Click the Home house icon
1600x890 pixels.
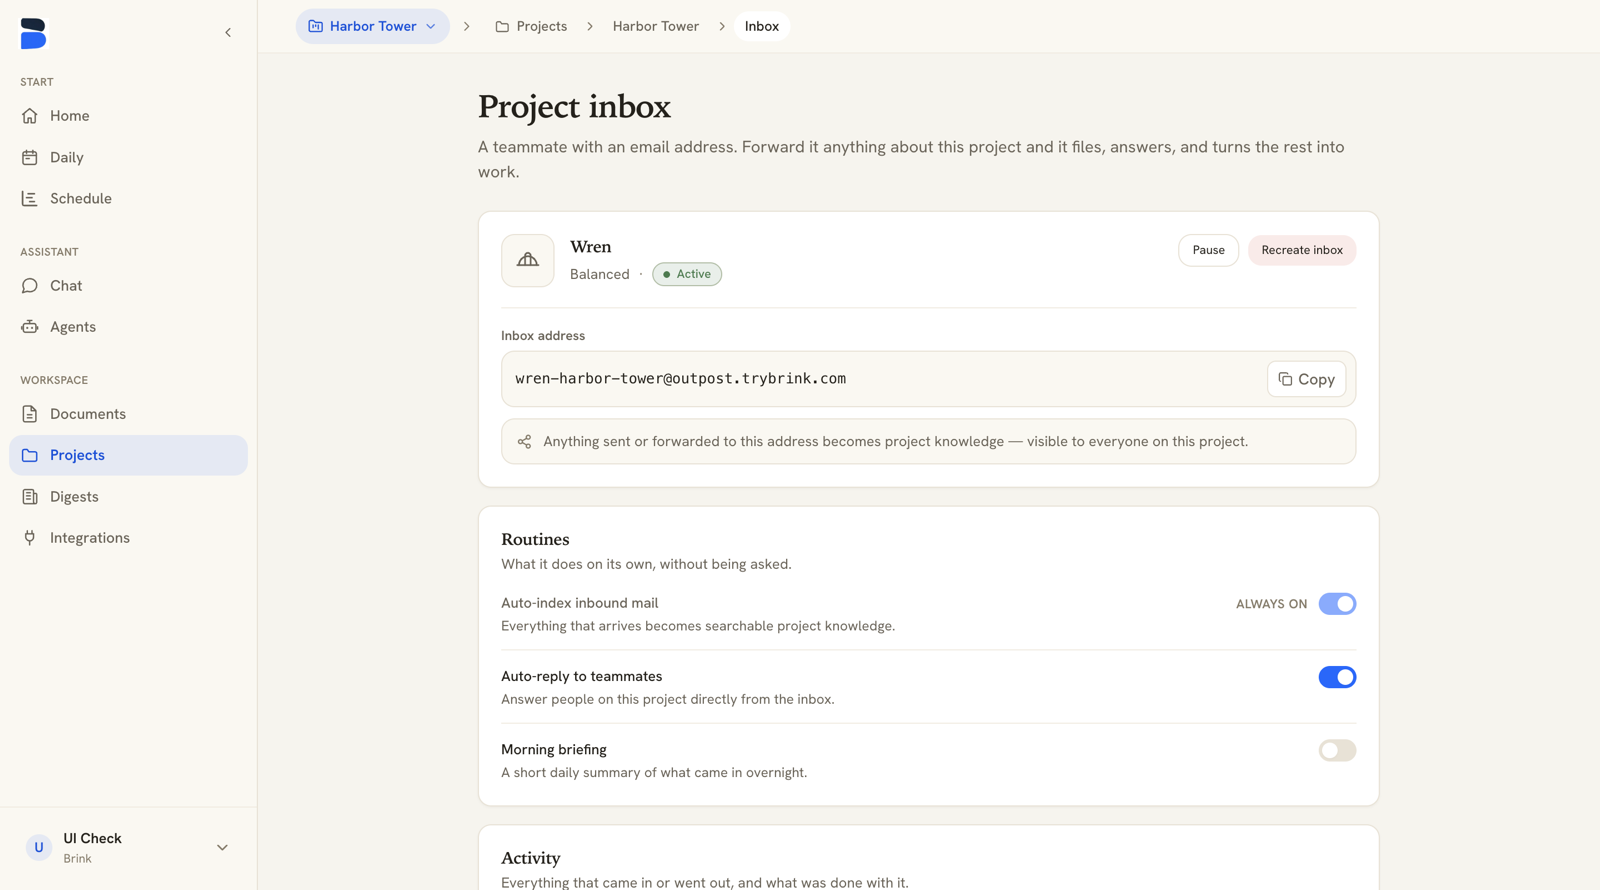(30, 116)
